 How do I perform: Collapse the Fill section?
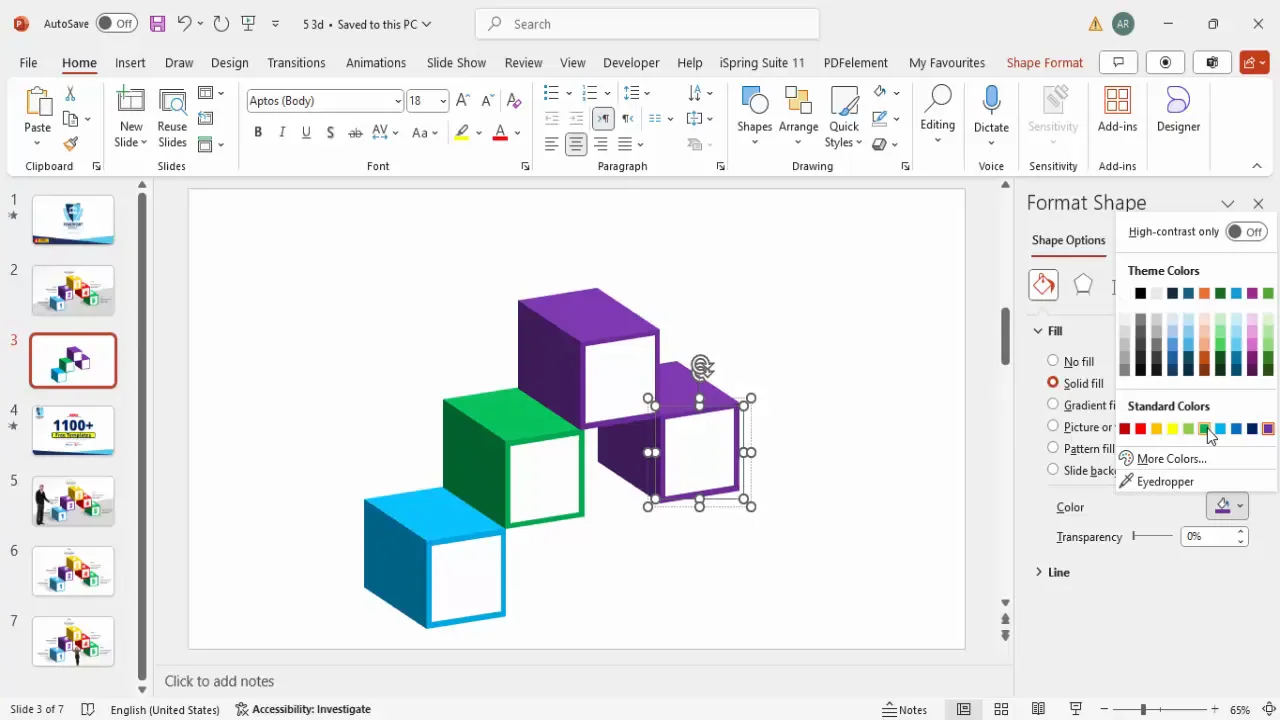[1038, 331]
